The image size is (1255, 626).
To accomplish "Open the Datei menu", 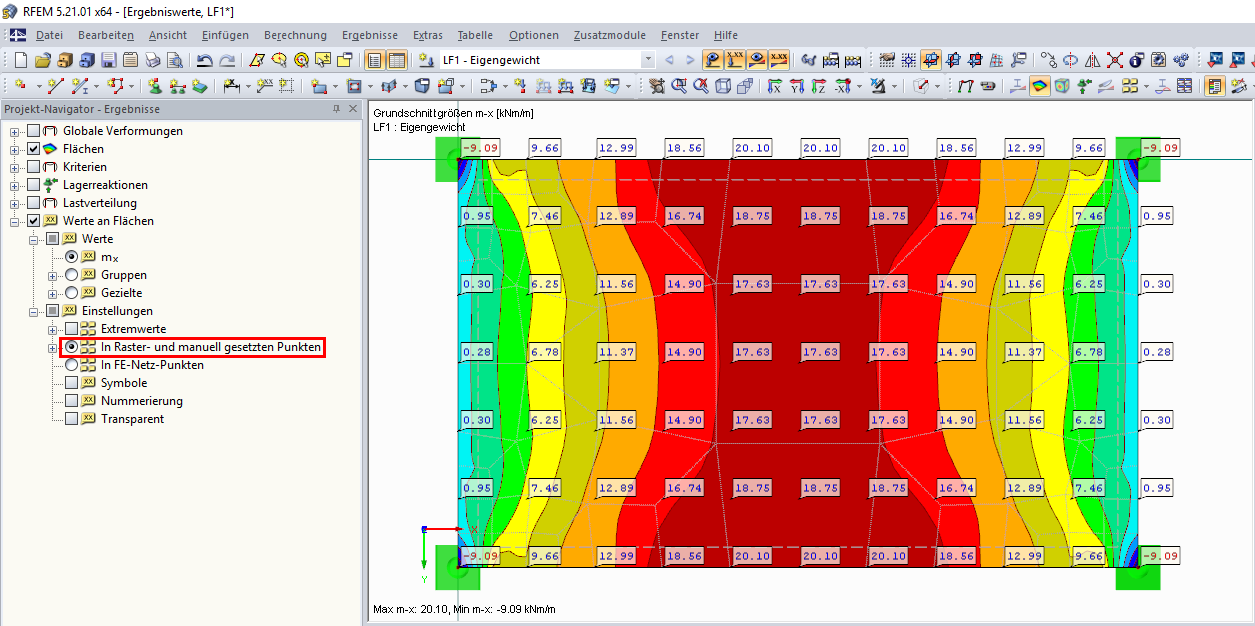I will [49, 35].
